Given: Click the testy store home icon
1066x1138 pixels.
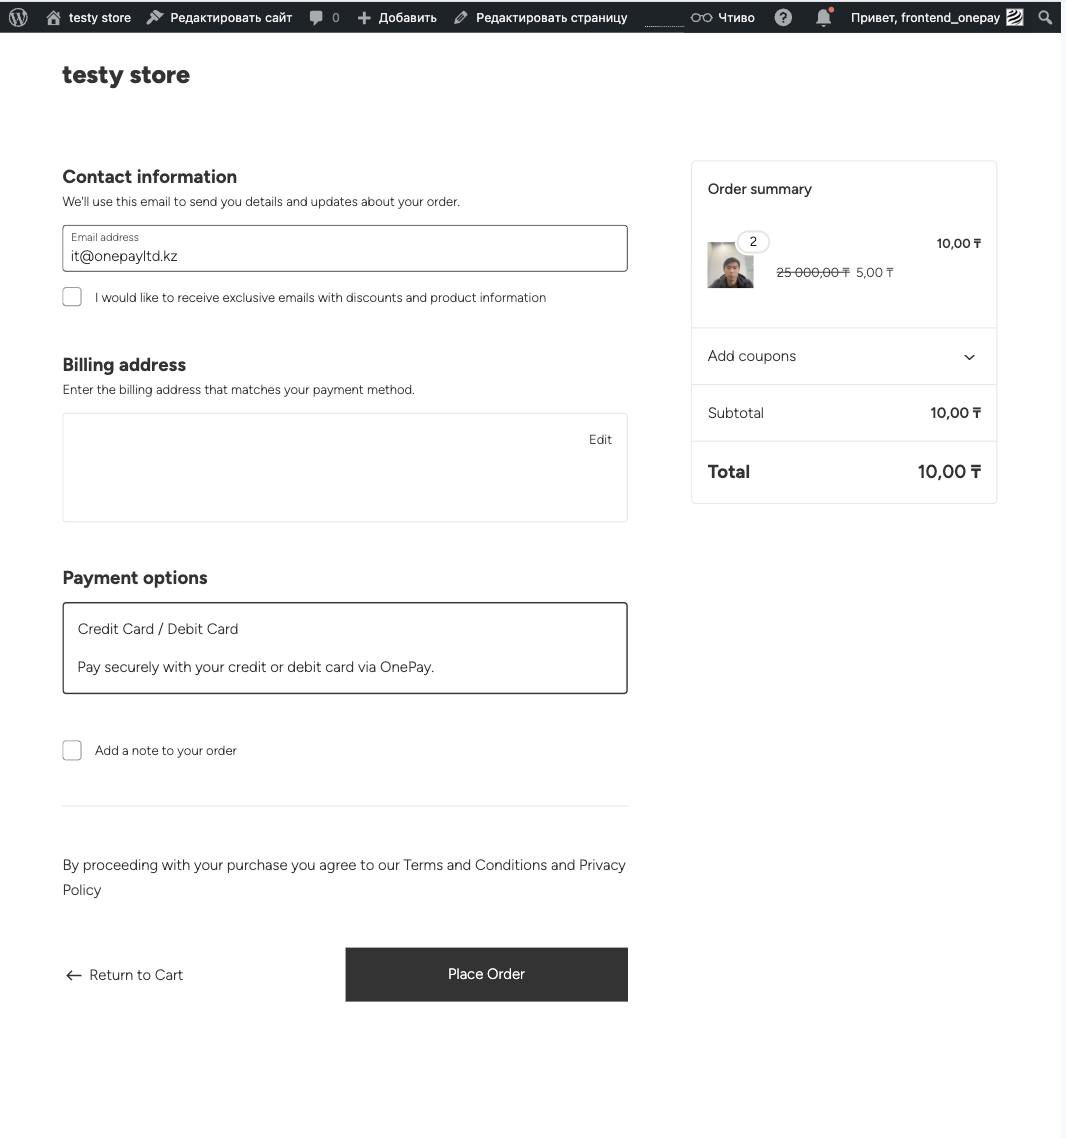Looking at the screenshot, I should [x=54, y=17].
